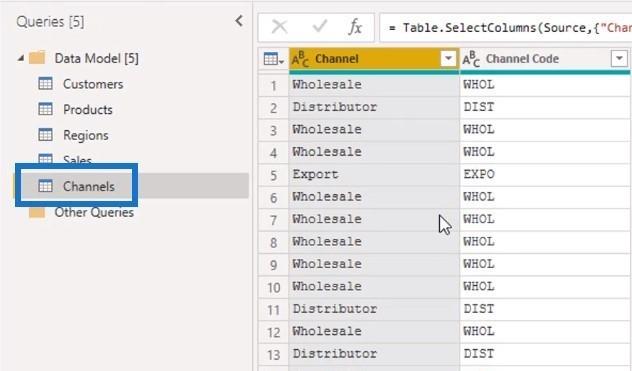Collapse the Data Model group triangle
This screenshot has height=371, width=632.
[x=21, y=59]
